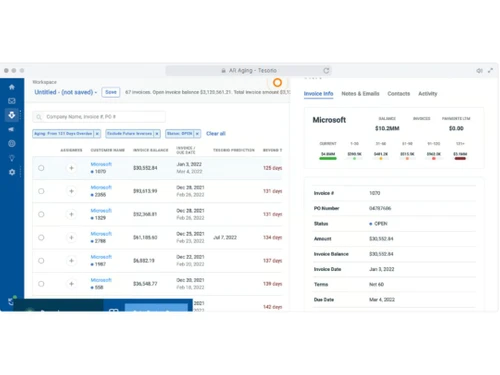Click the $6,882.19 balance cell

click(144, 261)
